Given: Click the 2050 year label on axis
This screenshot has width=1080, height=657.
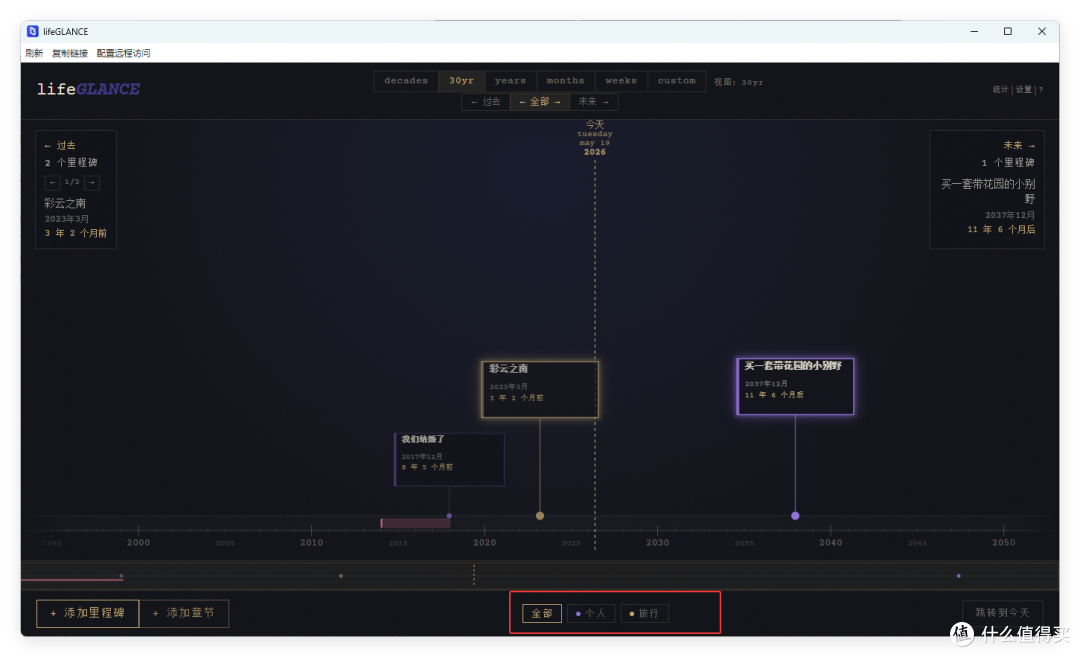Looking at the screenshot, I should (1004, 543).
